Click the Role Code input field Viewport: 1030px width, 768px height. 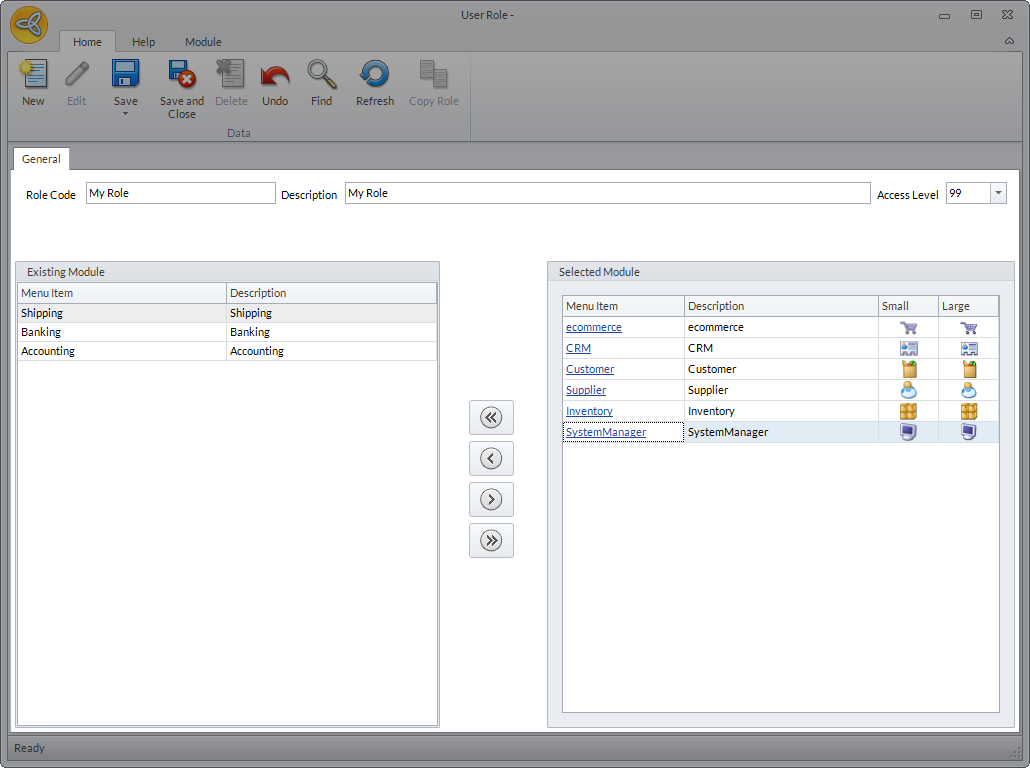point(180,194)
